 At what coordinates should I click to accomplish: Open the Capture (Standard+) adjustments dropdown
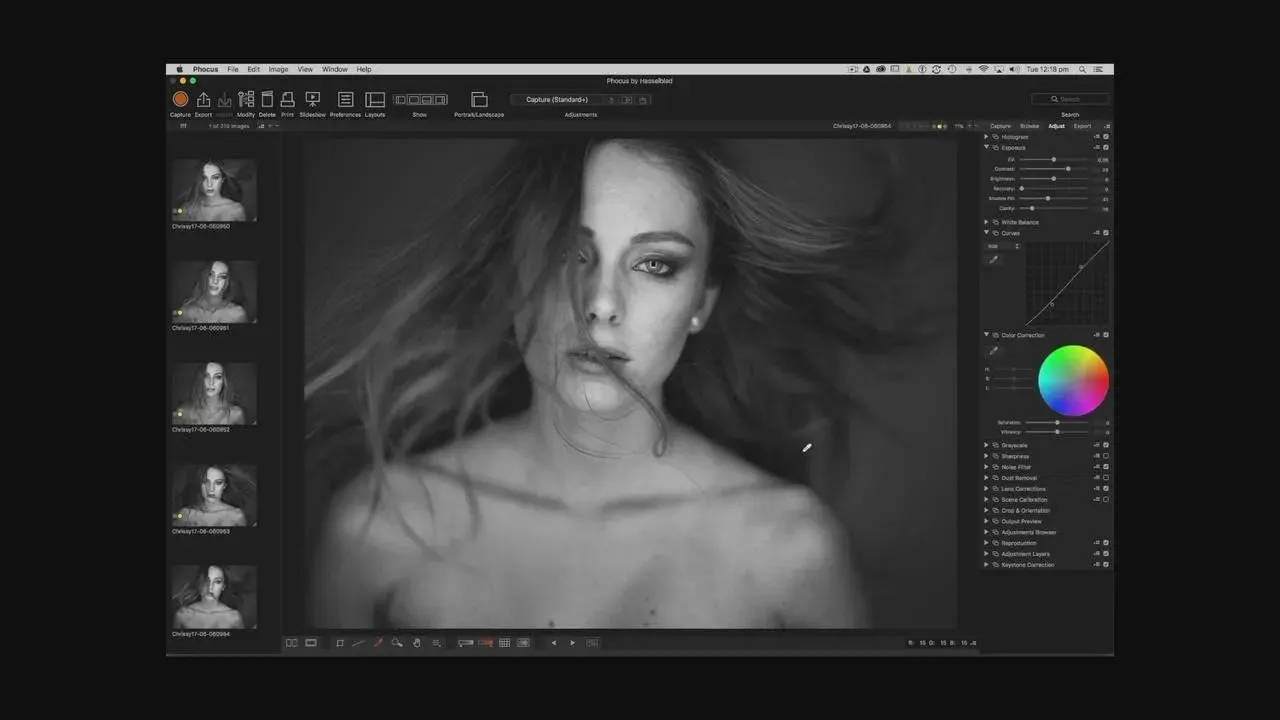click(x=557, y=100)
